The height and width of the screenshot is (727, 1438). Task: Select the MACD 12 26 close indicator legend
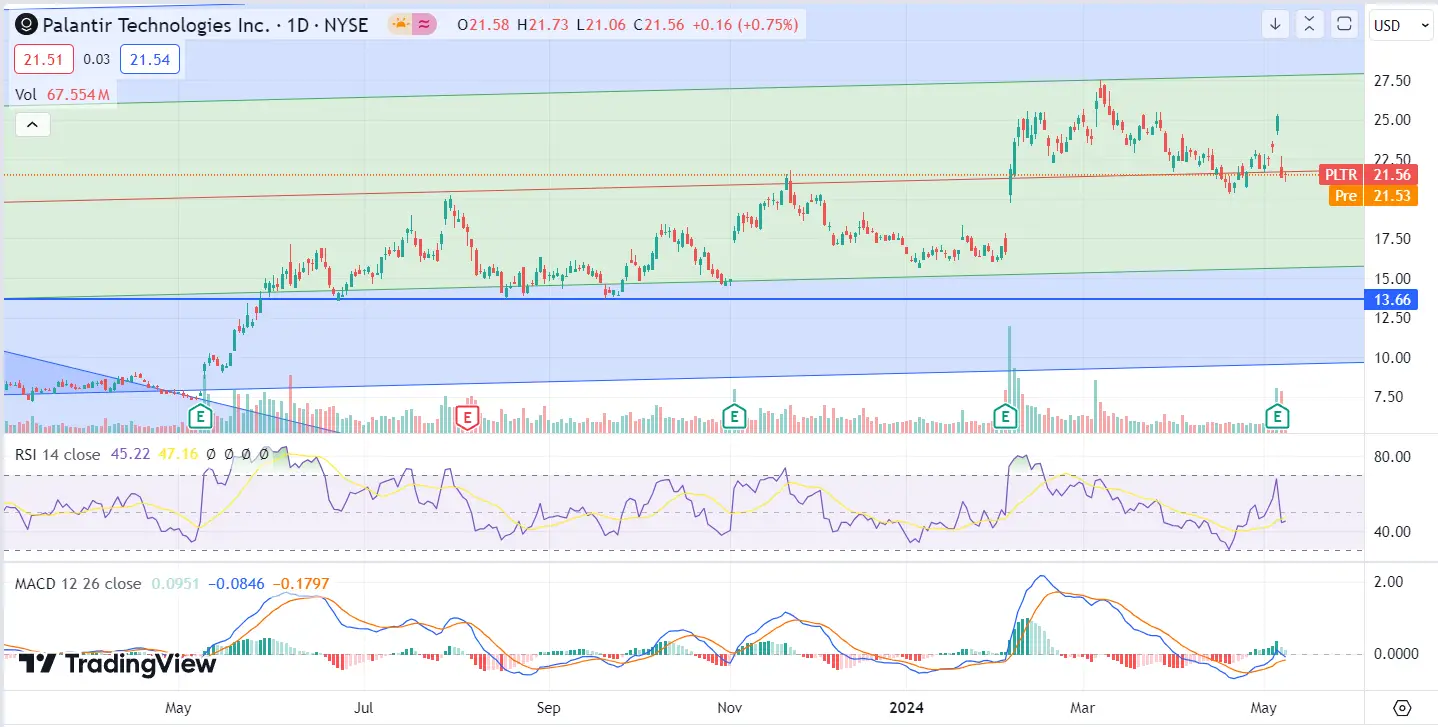78,583
